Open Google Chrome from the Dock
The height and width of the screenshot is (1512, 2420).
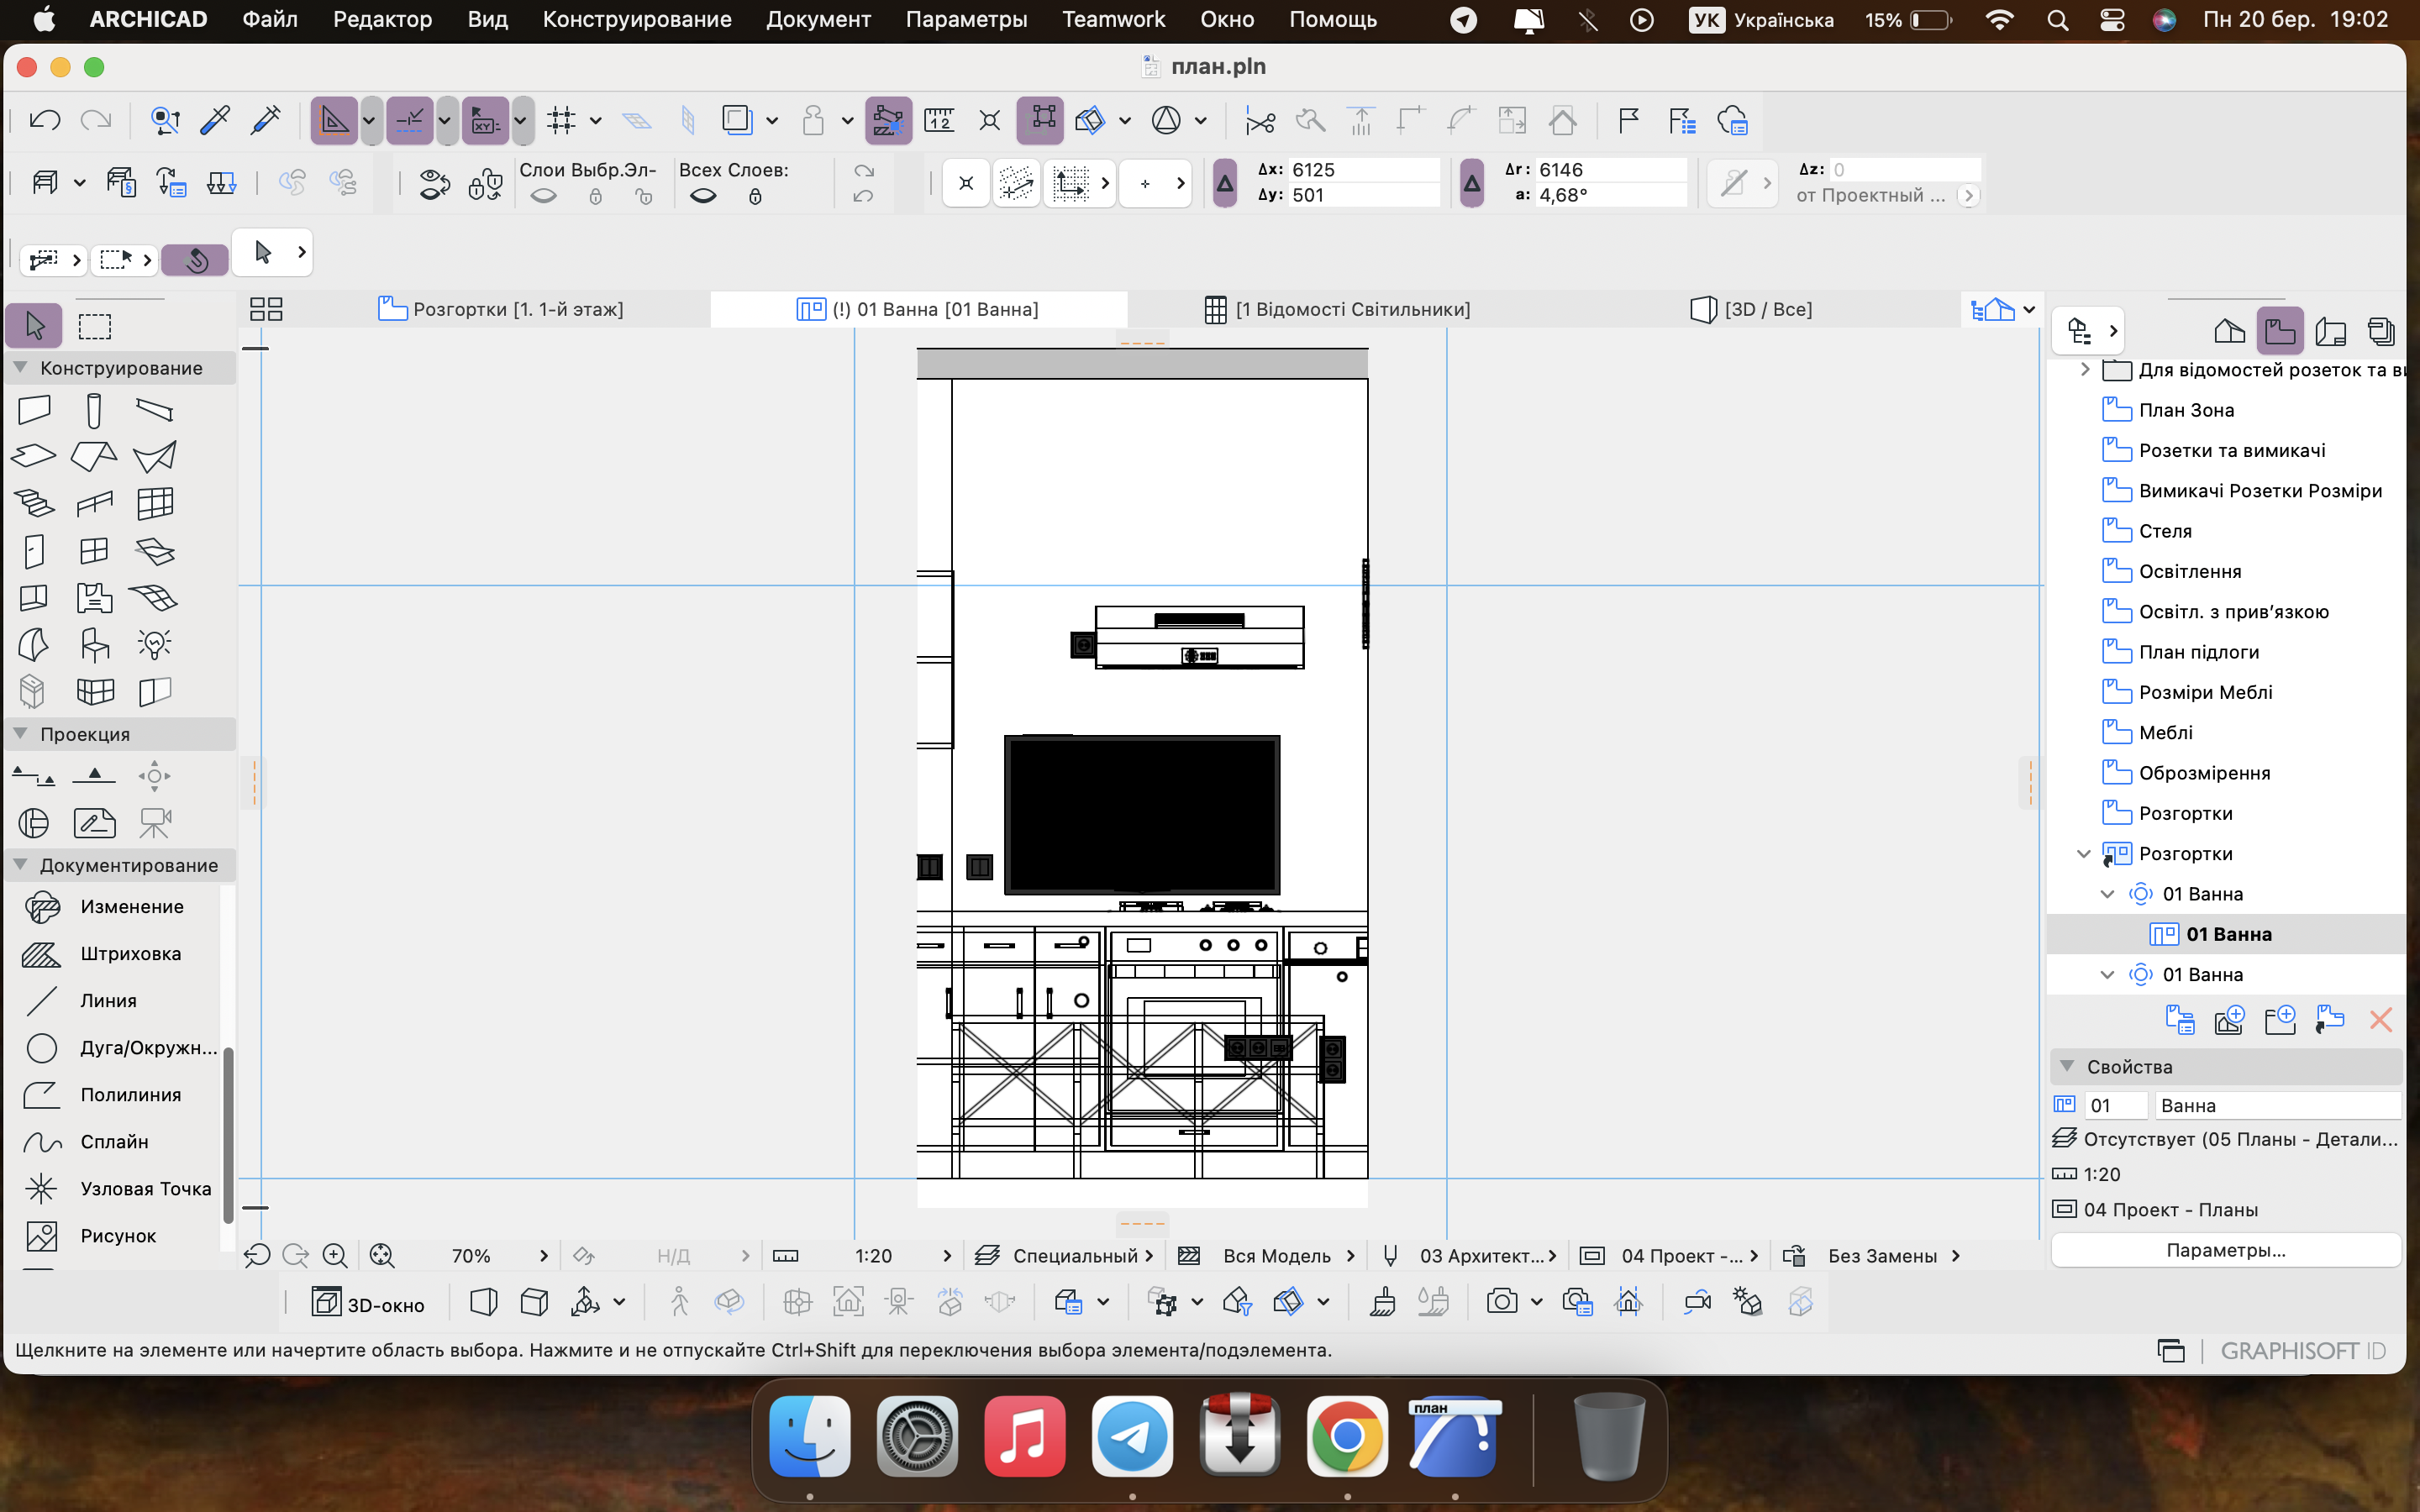(1347, 1437)
